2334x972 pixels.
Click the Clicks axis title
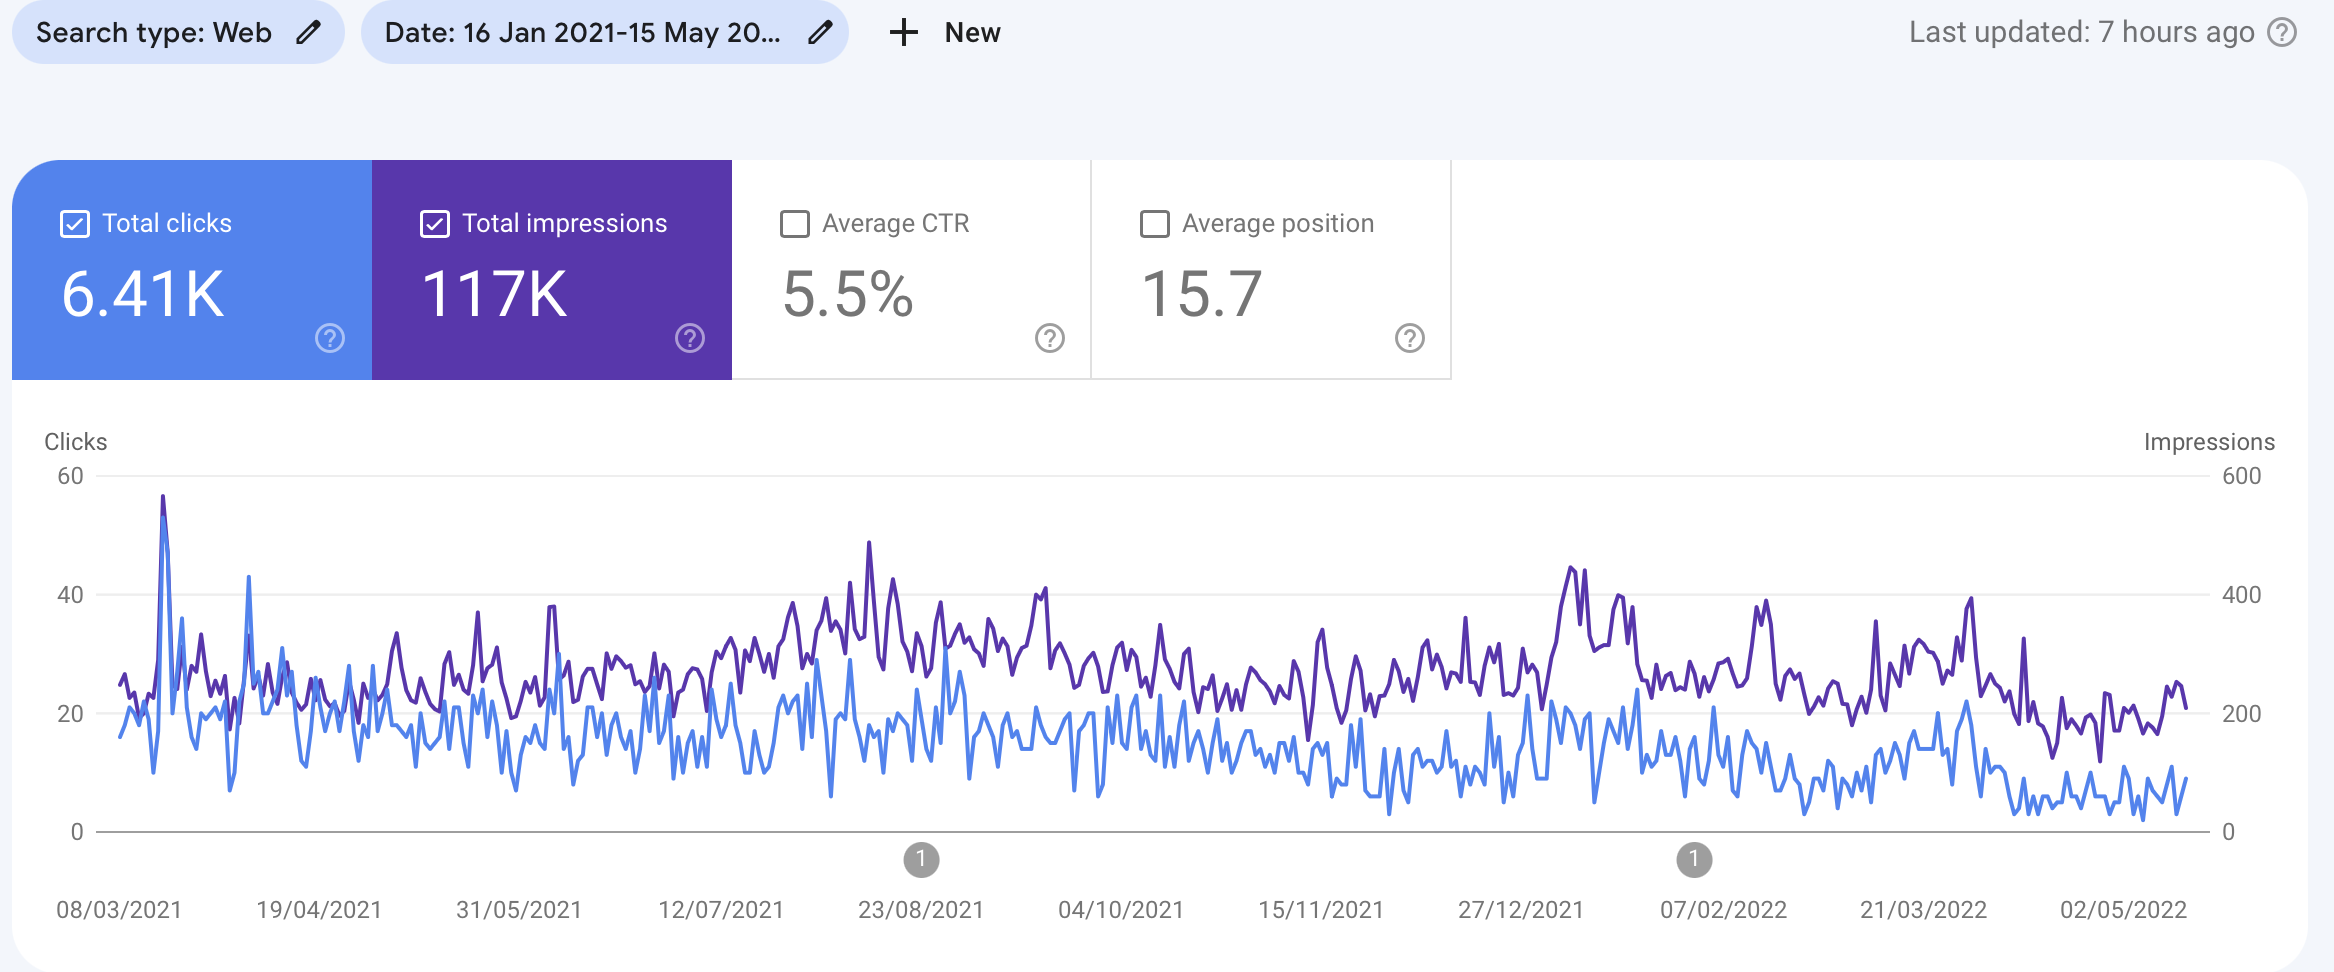pyautogui.click(x=76, y=442)
